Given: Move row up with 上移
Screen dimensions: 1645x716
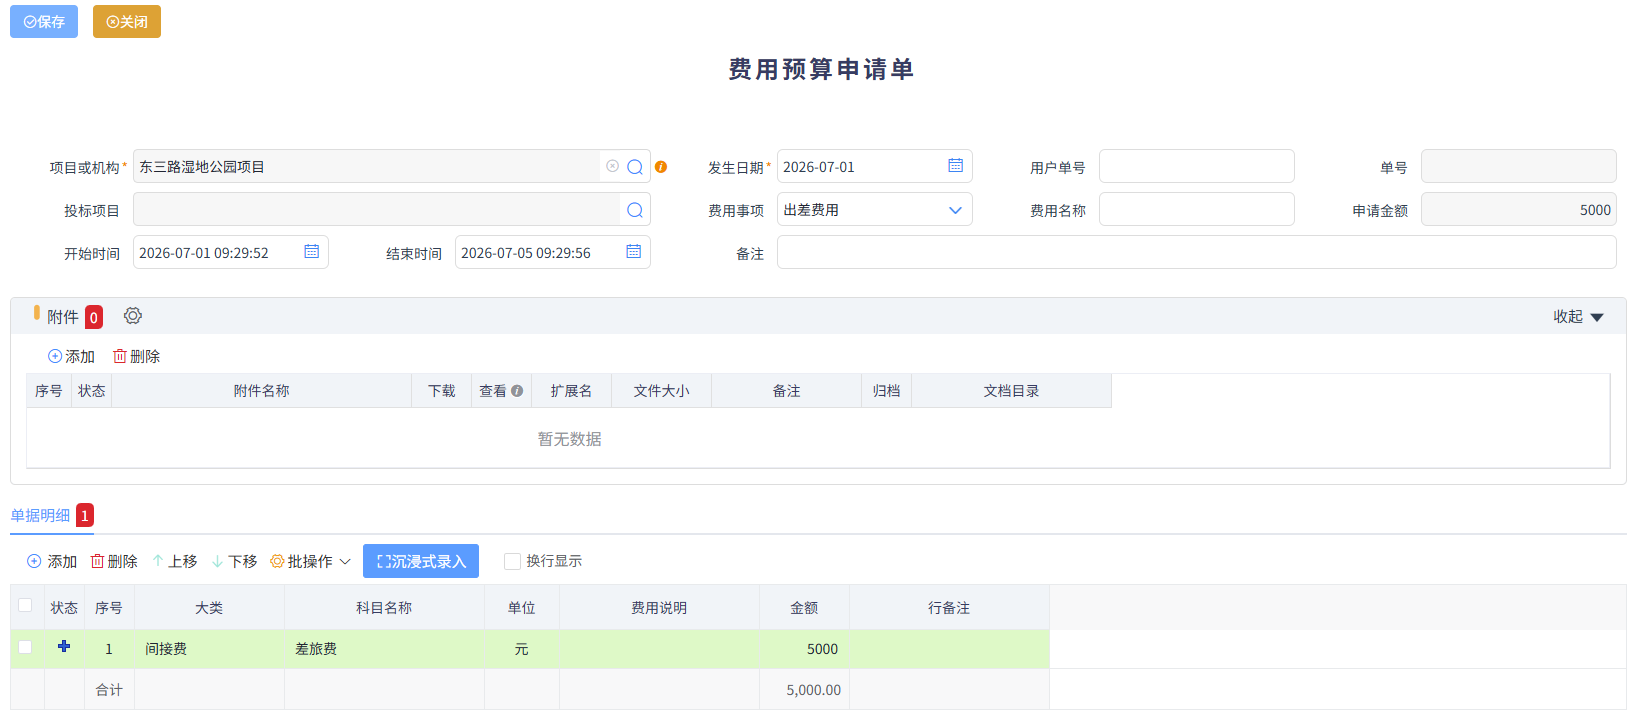Looking at the screenshot, I should coord(175,562).
